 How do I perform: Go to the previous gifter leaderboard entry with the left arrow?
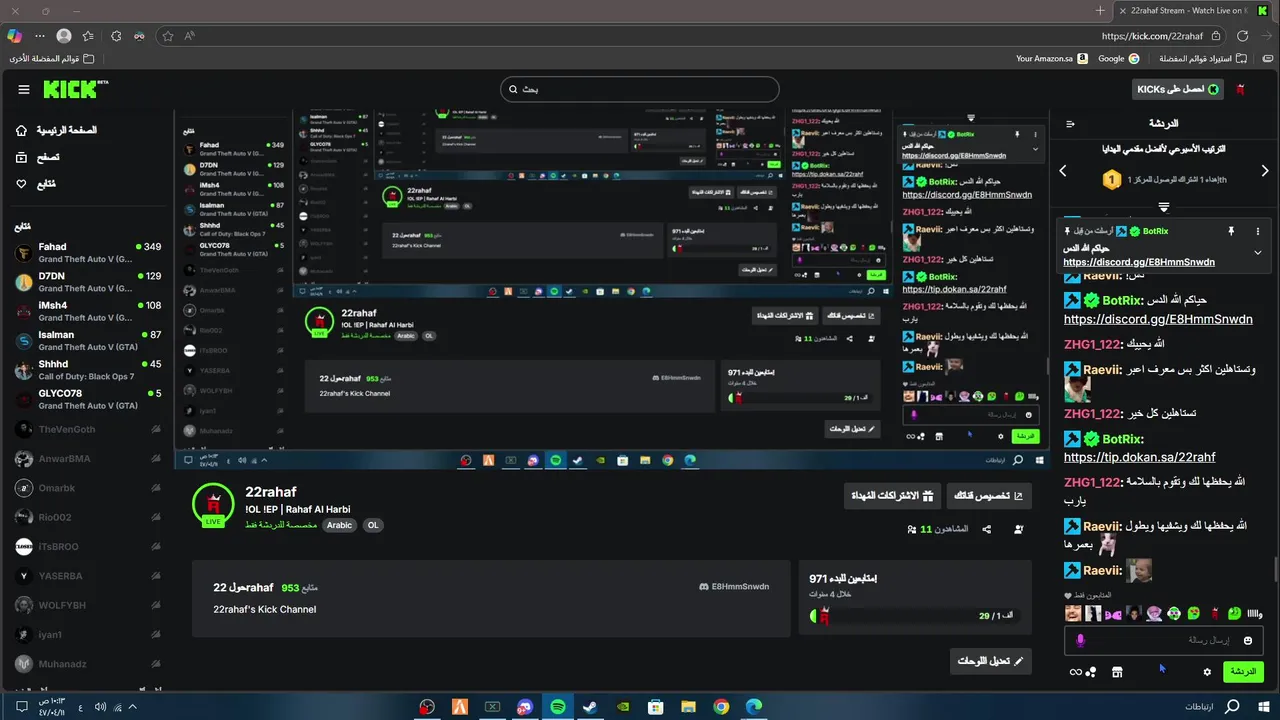point(1063,171)
